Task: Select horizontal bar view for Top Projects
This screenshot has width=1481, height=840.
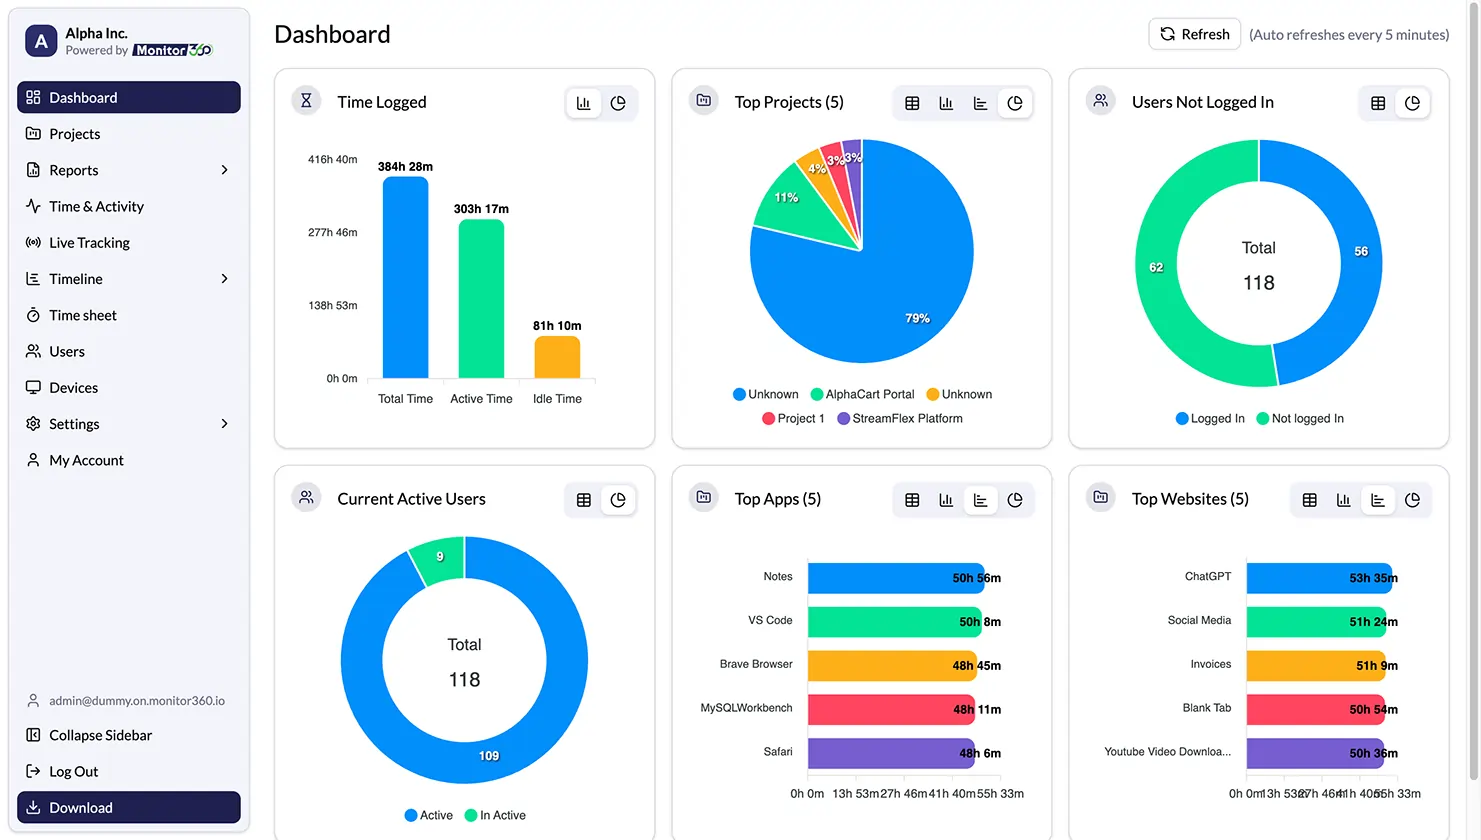Action: 980,102
